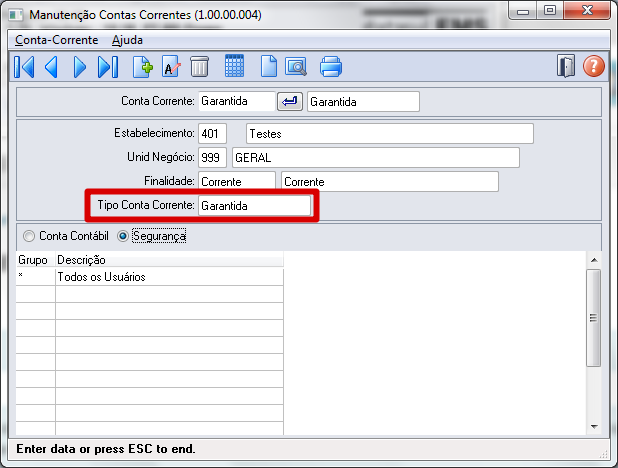Click the Finalidade code field Corrente
This screenshot has width=618, height=468.
[236, 181]
